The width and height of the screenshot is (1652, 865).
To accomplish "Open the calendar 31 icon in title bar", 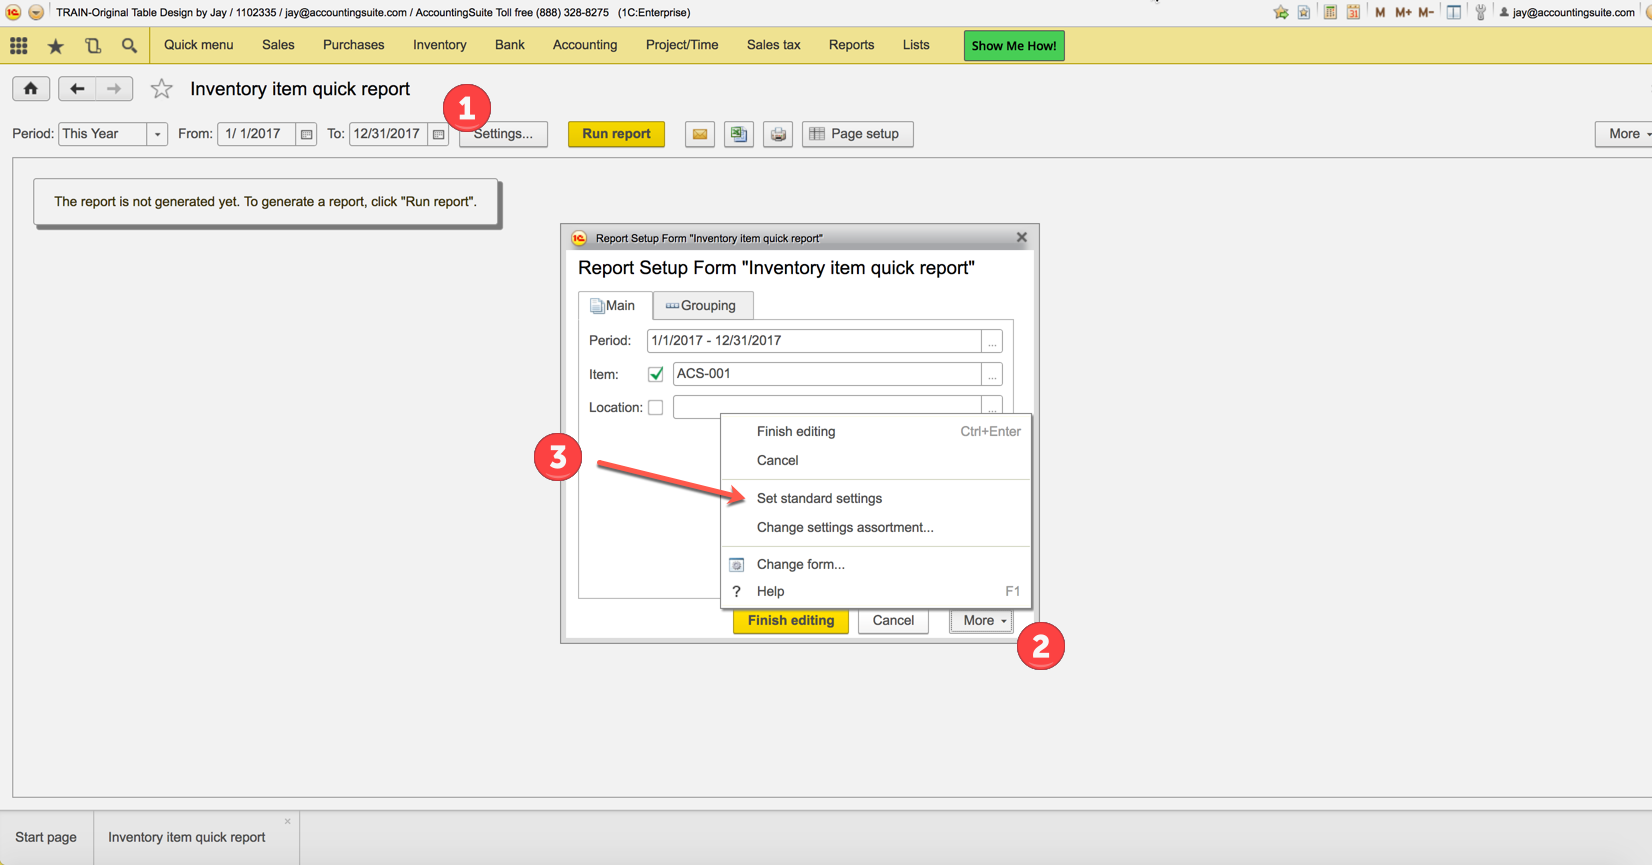I will pyautogui.click(x=1353, y=12).
